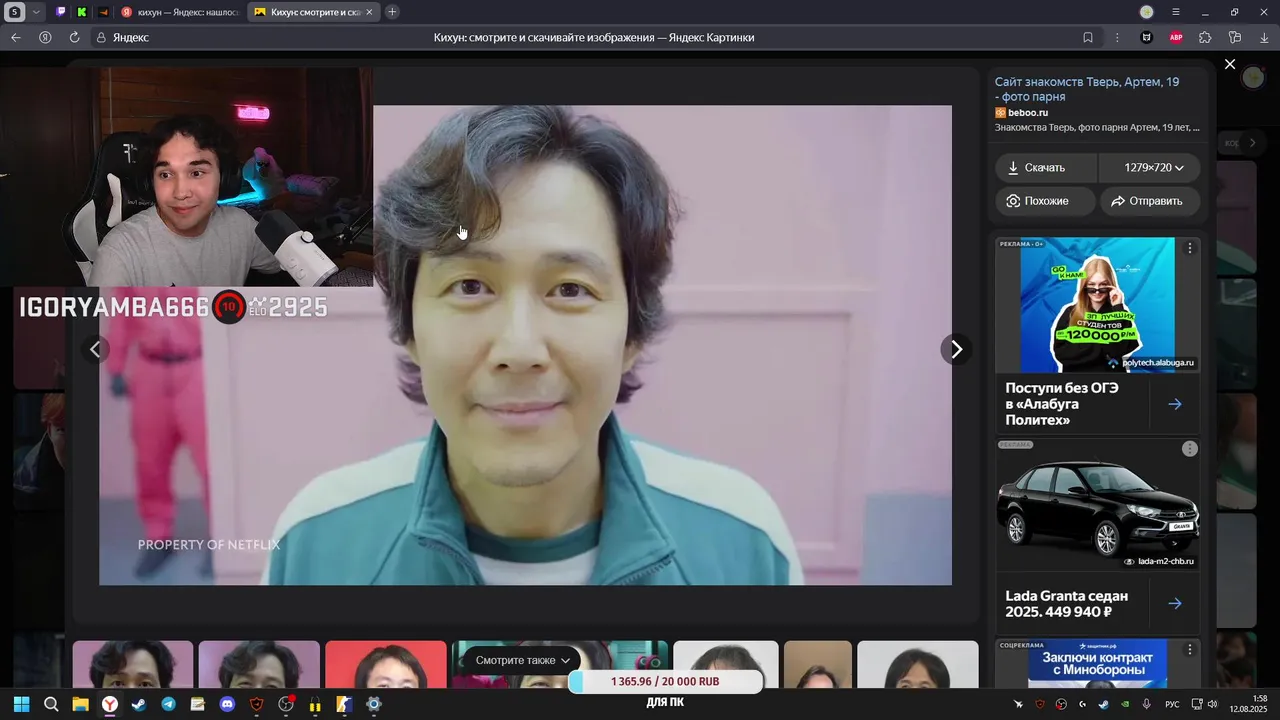Open first related thumbnail in bottom strip
This screenshot has width=1280, height=720.
pos(133,665)
